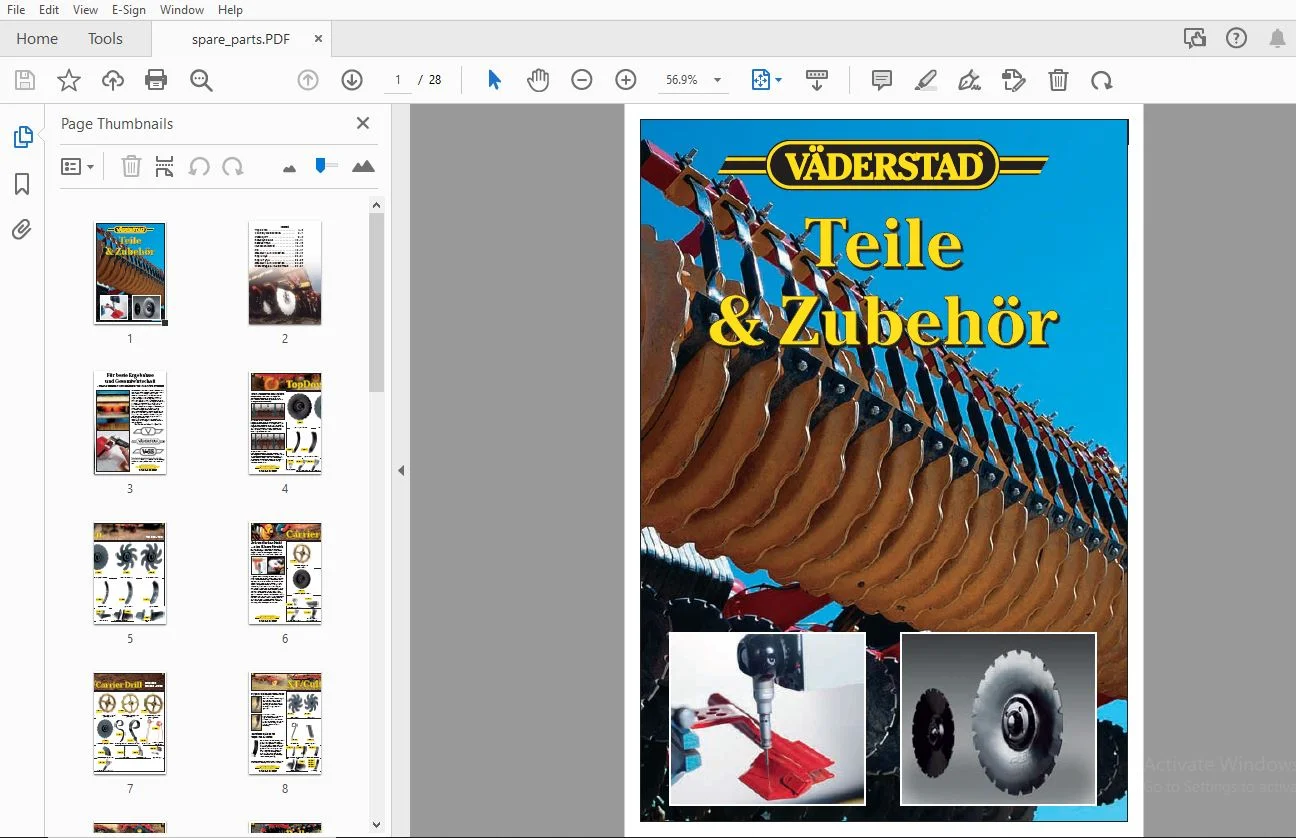Select page 8 thumbnail
The image size is (1296, 838).
tap(285, 723)
